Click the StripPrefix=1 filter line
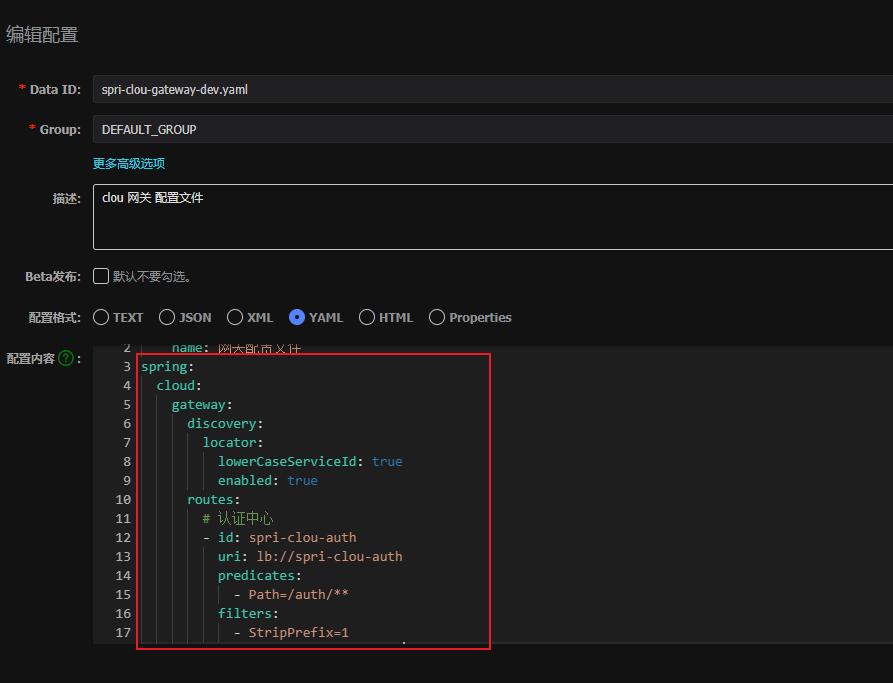Screen dimensions: 893x683 (x=298, y=632)
